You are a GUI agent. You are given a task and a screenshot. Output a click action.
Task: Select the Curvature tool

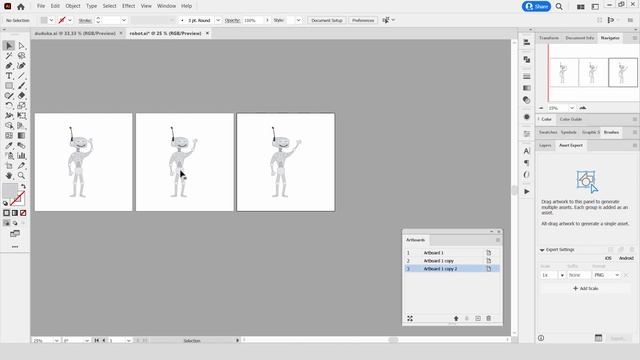(21, 66)
